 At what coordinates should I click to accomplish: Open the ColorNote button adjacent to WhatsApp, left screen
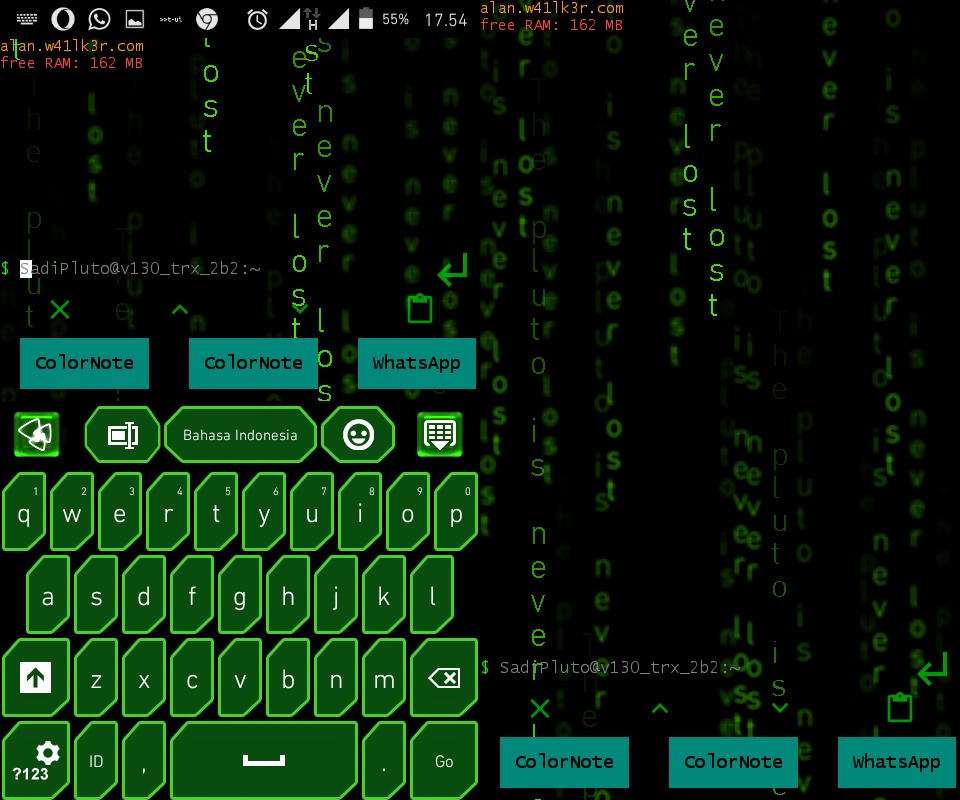253,364
